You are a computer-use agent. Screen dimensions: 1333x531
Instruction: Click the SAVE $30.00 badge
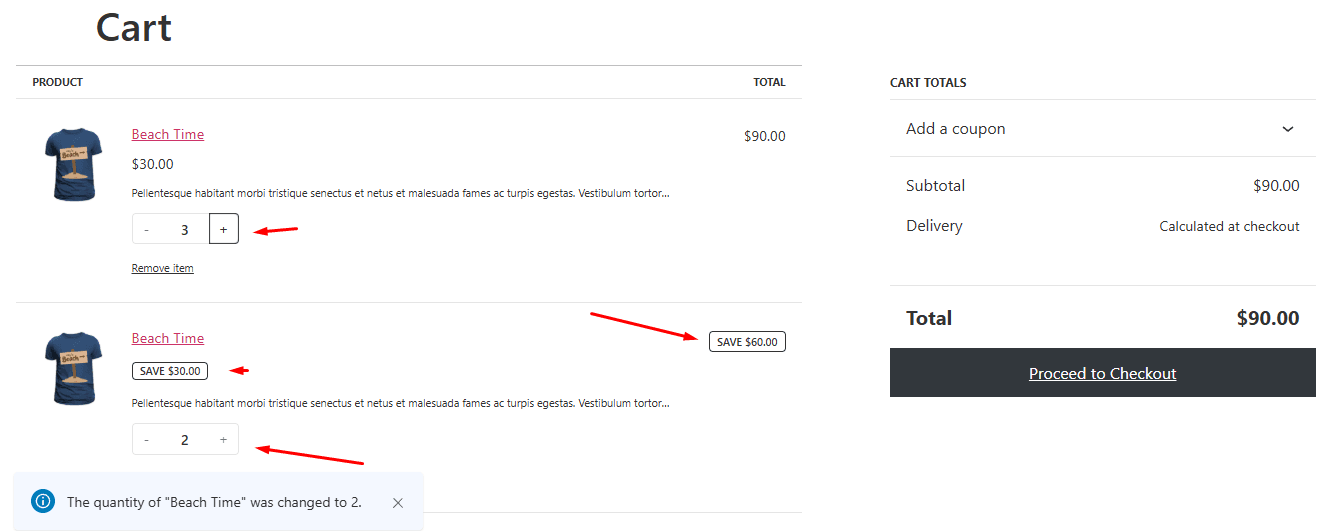point(170,371)
